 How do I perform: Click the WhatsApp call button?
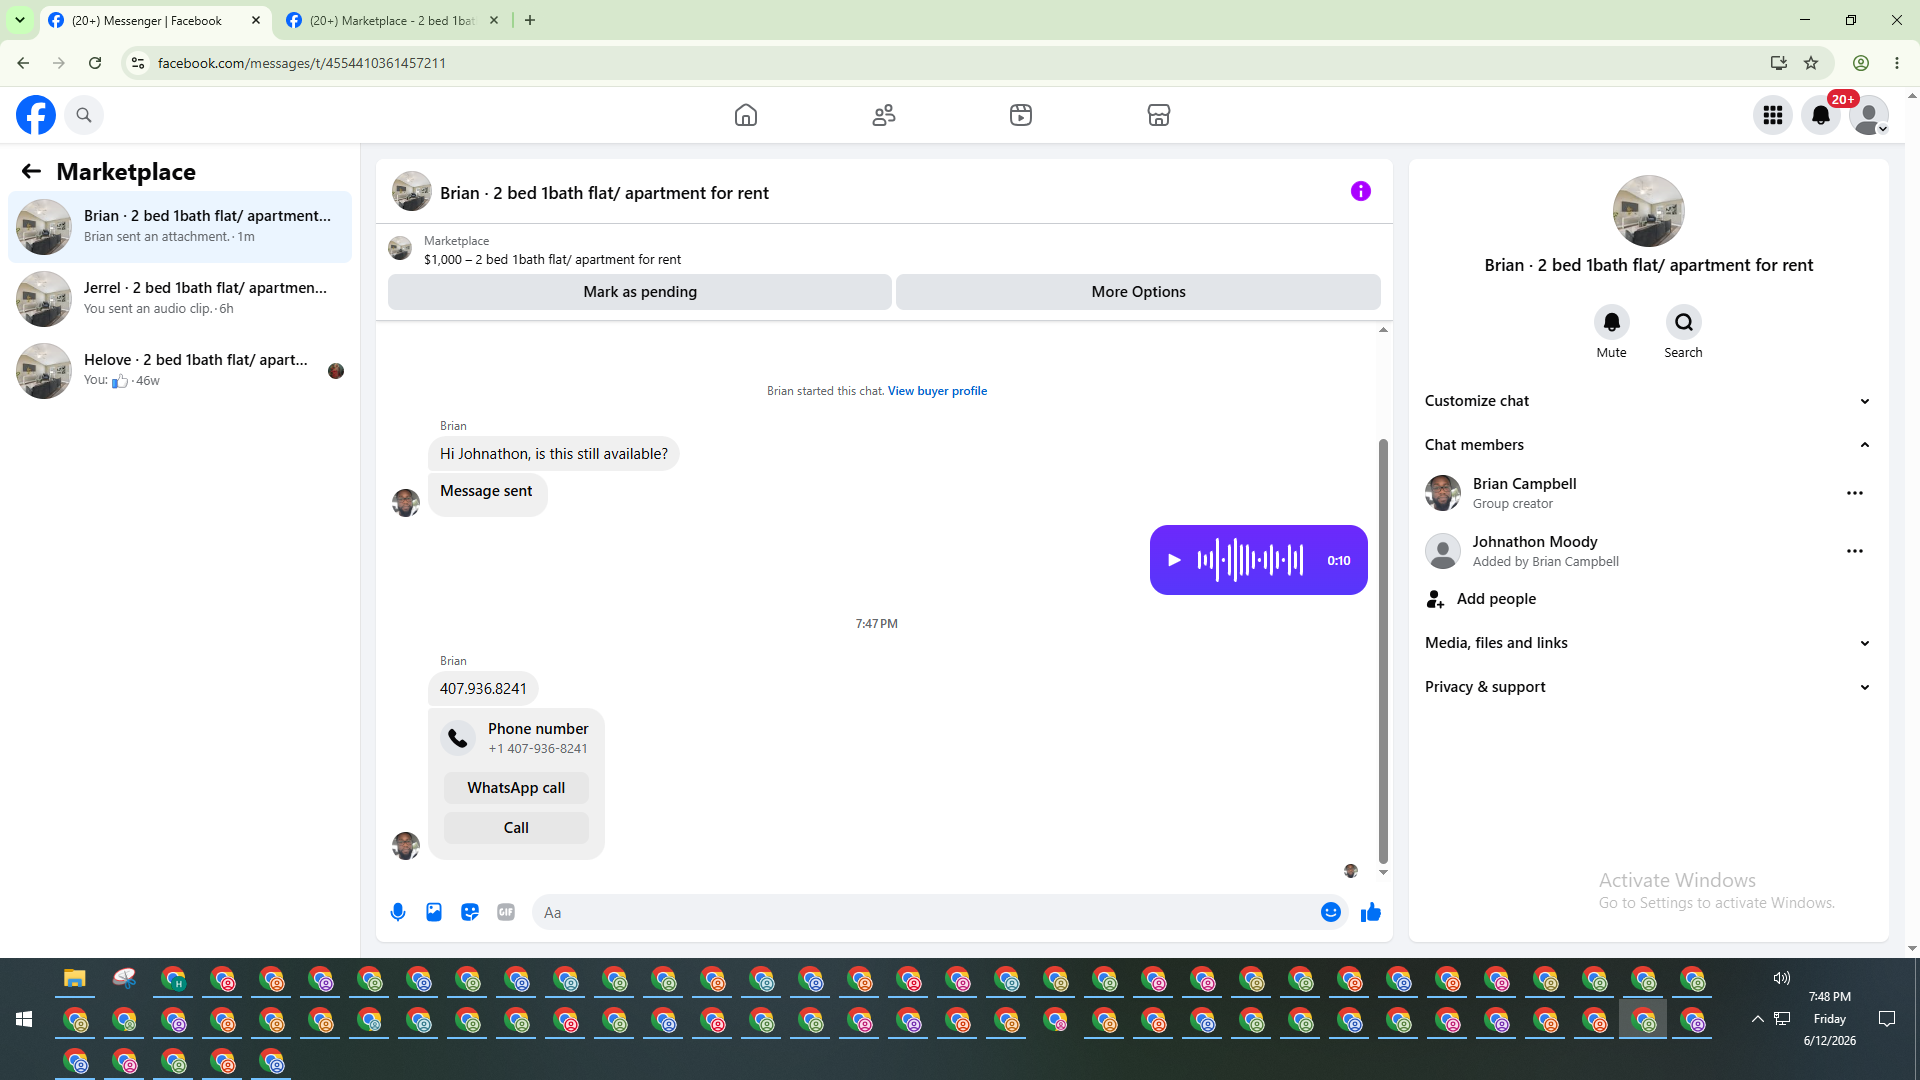point(516,788)
